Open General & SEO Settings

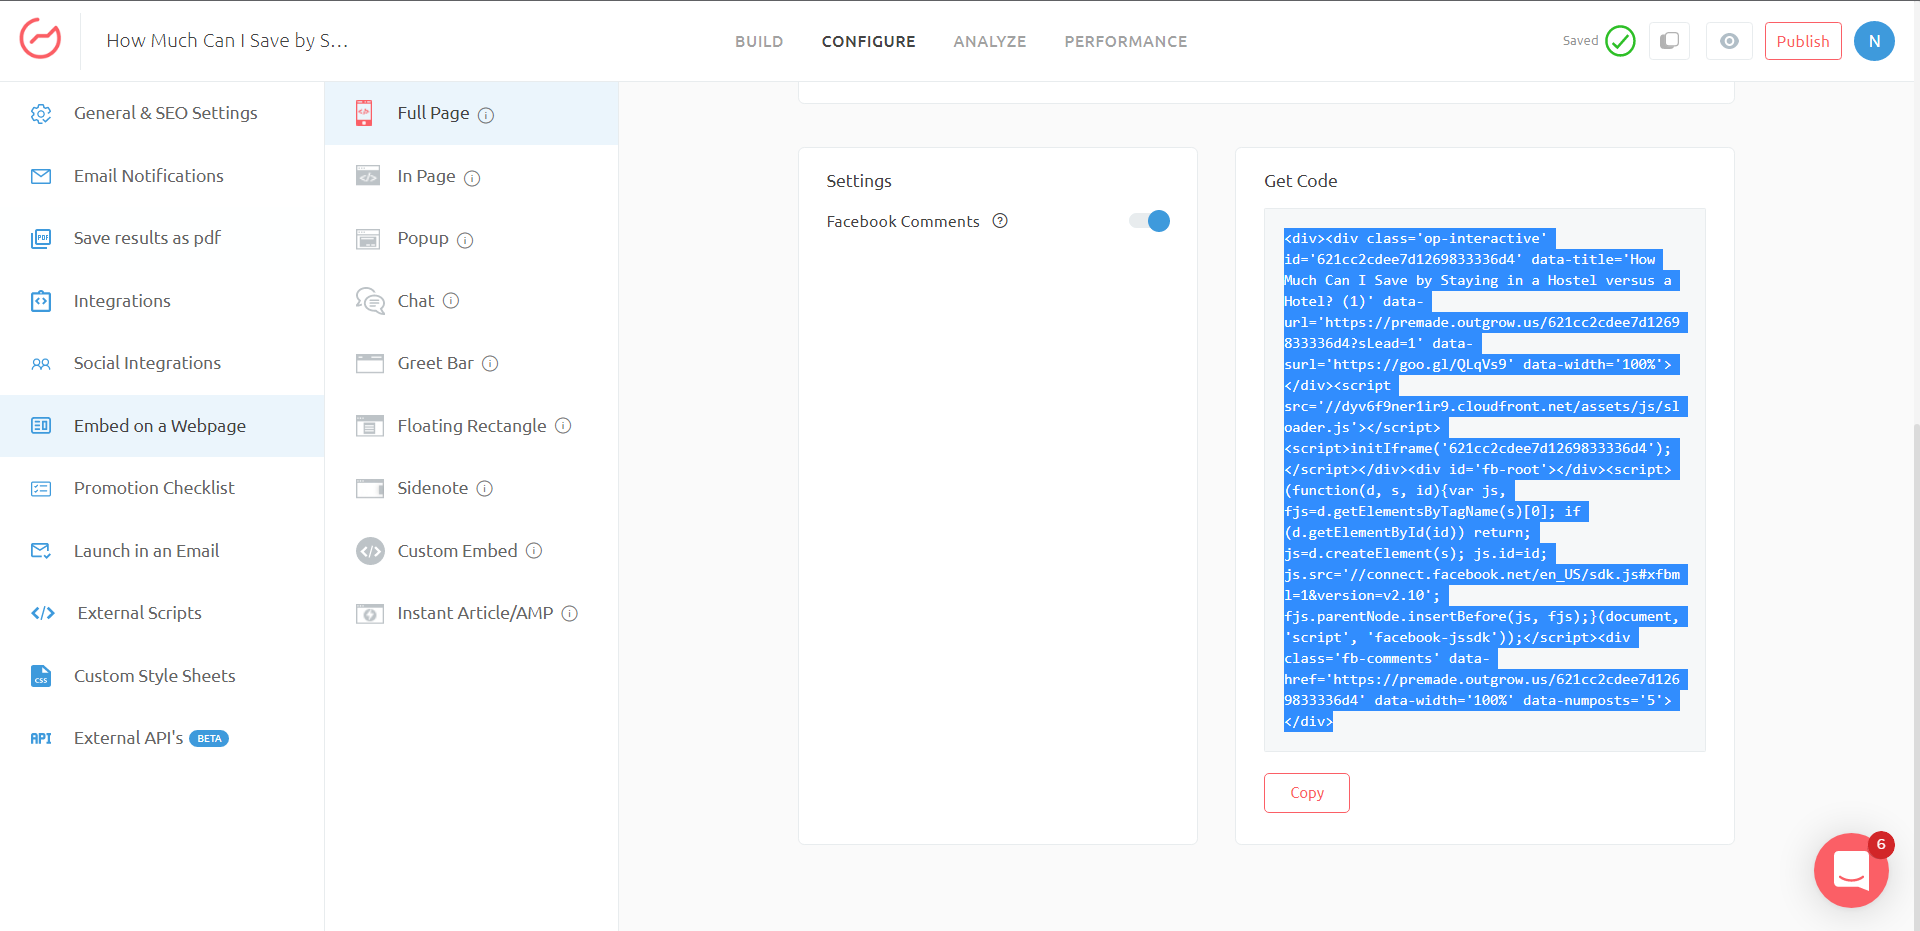point(162,113)
